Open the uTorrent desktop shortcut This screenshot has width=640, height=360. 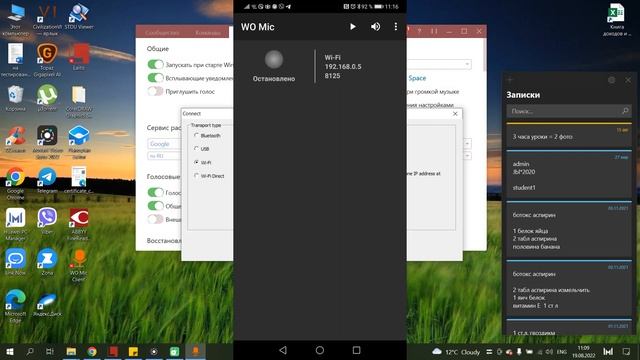[x=47, y=98]
